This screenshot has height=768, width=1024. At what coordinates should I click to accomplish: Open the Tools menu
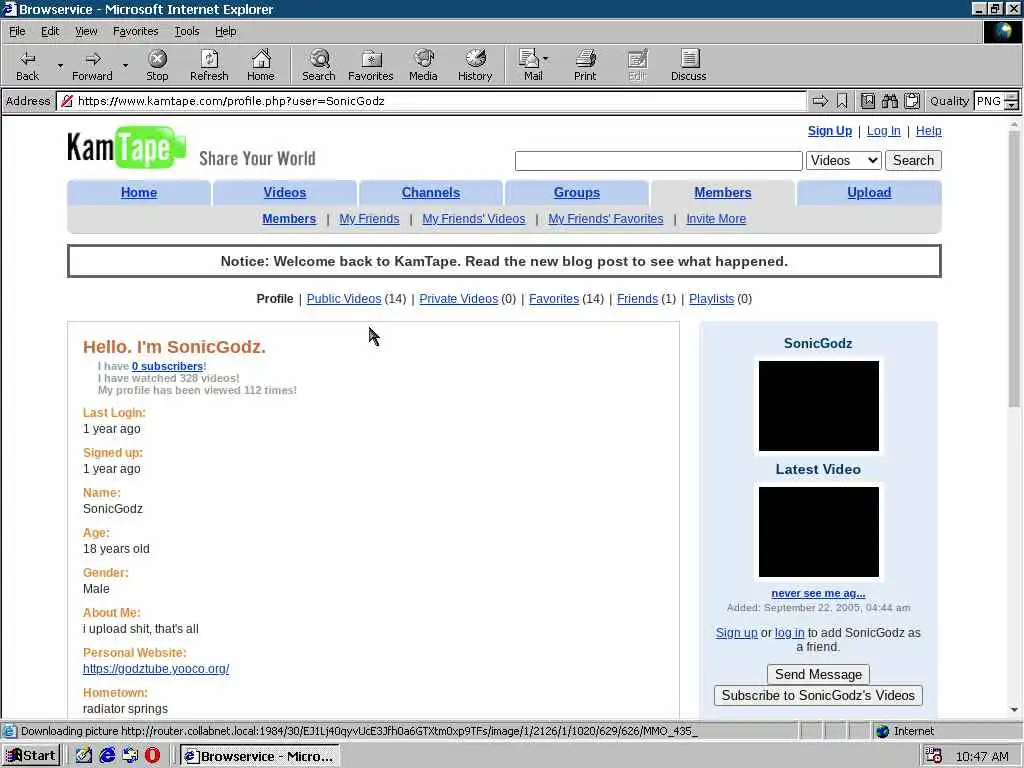pyautogui.click(x=186, y=31)
